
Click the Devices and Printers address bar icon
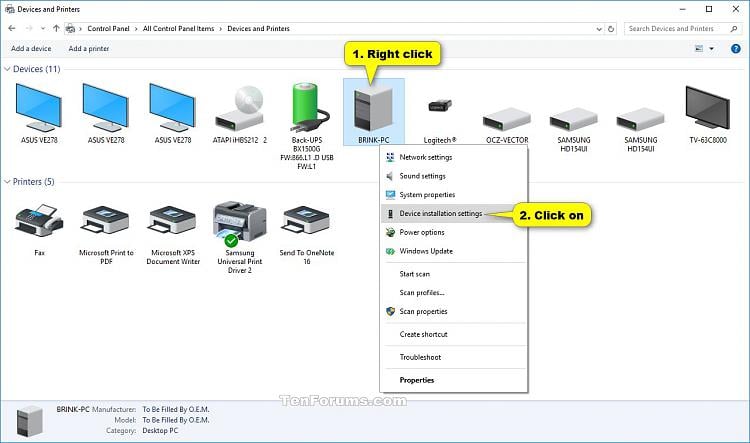[x=70, y=29]
